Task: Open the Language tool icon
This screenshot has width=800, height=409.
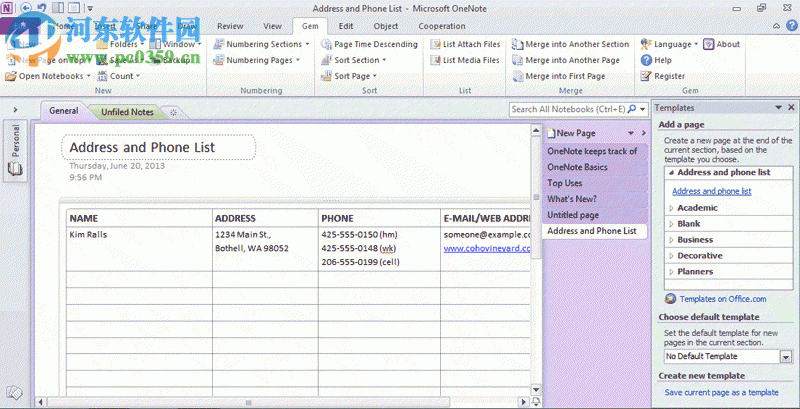Action: pyautogui.click(x=646, y=44)
